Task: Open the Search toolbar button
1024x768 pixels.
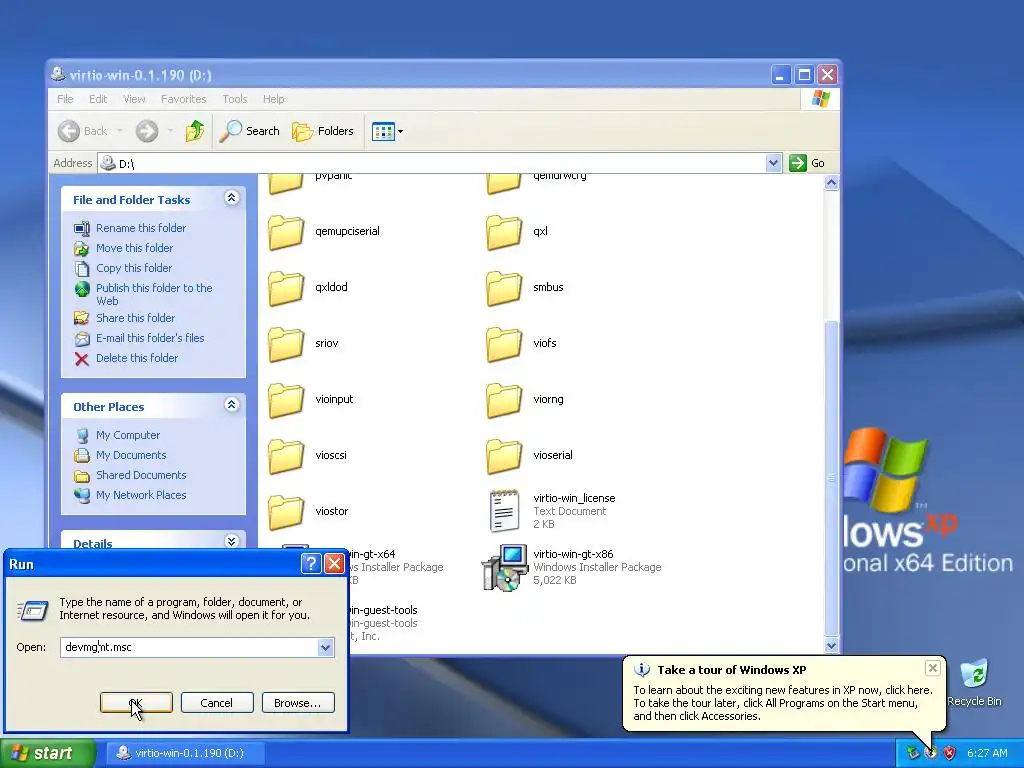Action: [249, 131]
